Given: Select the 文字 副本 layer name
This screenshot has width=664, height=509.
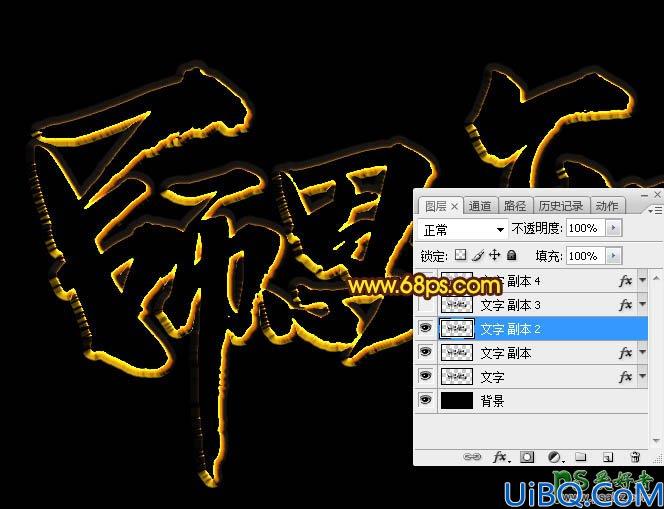Looking at the screenshot, I should coord(506,353).
